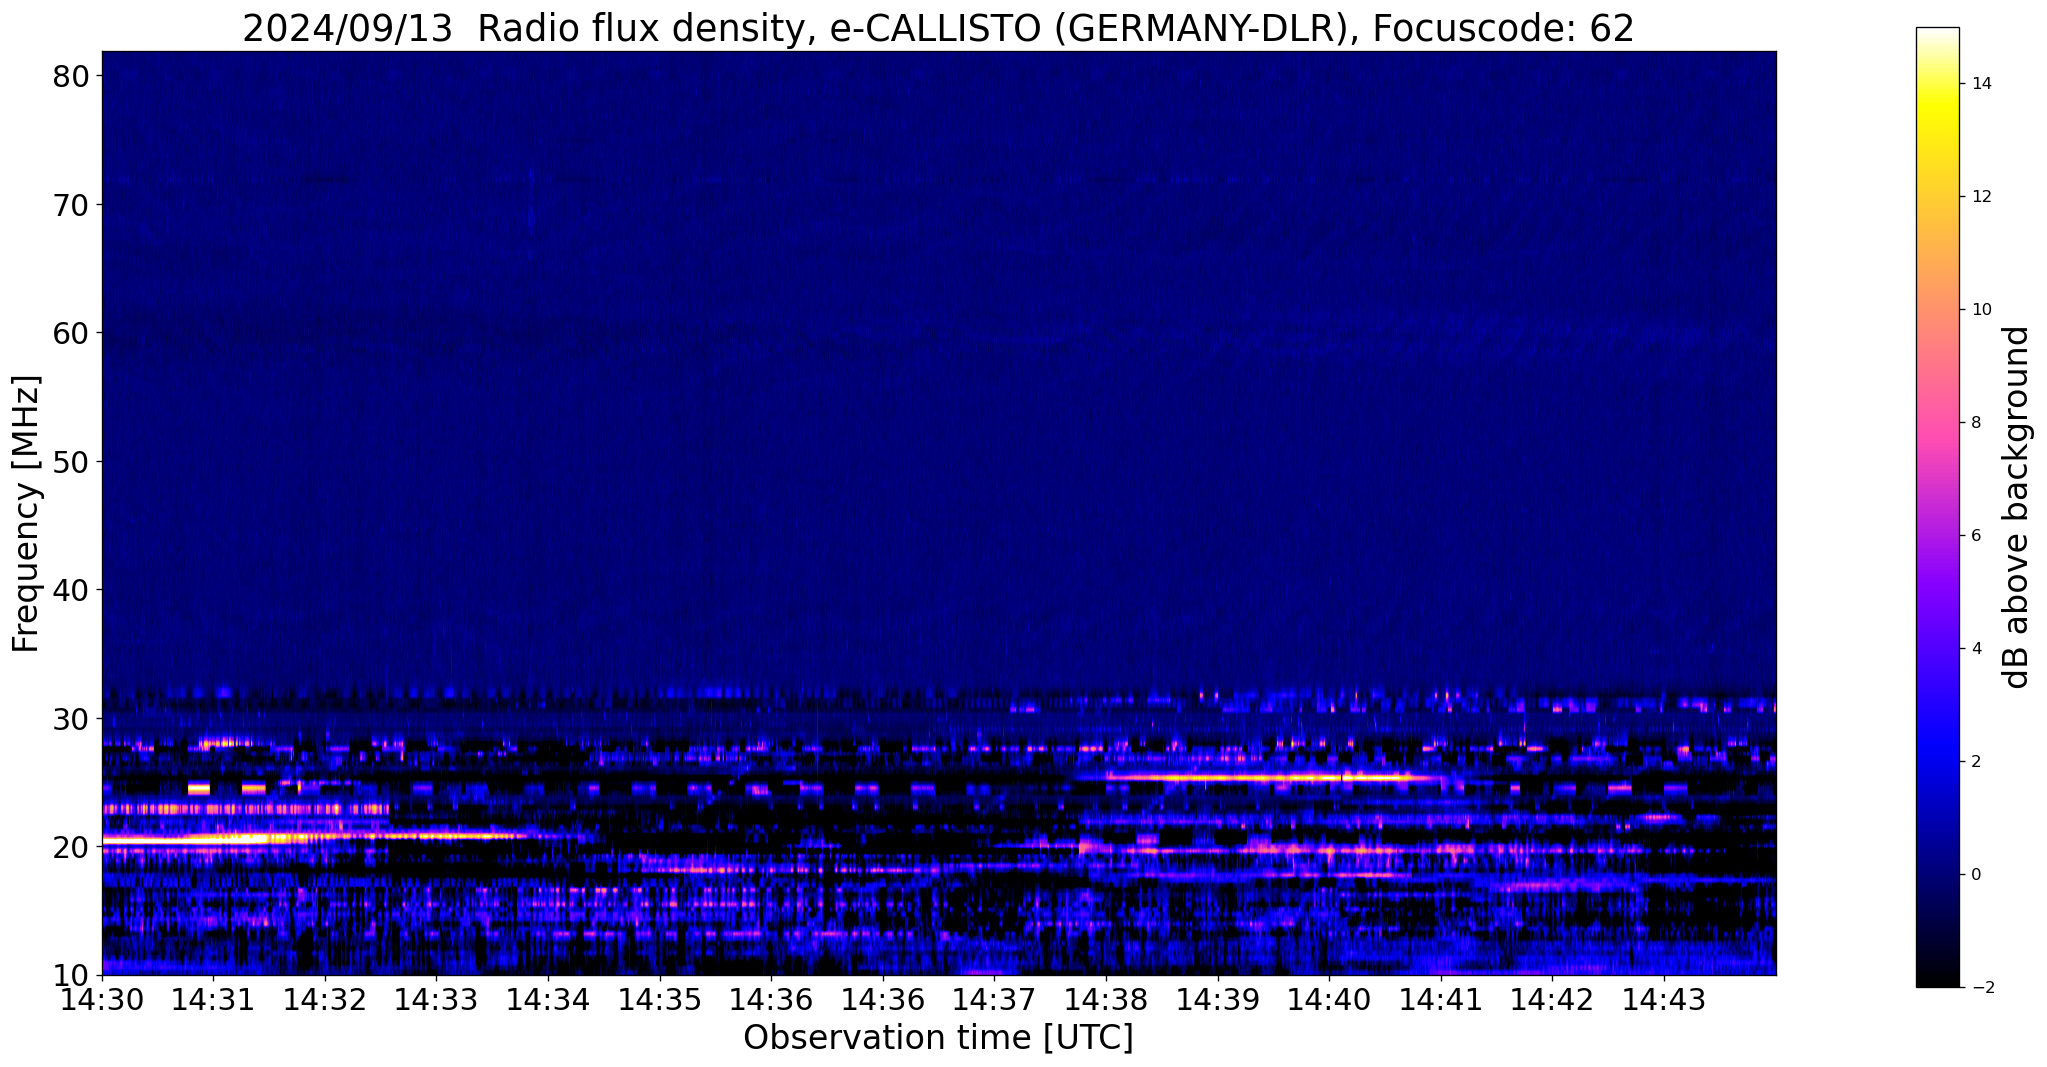The height and width of the screenshot is (1067, 2047).
Task: Click the 30 MHz frequency tick label
Action: coord(73,719)
